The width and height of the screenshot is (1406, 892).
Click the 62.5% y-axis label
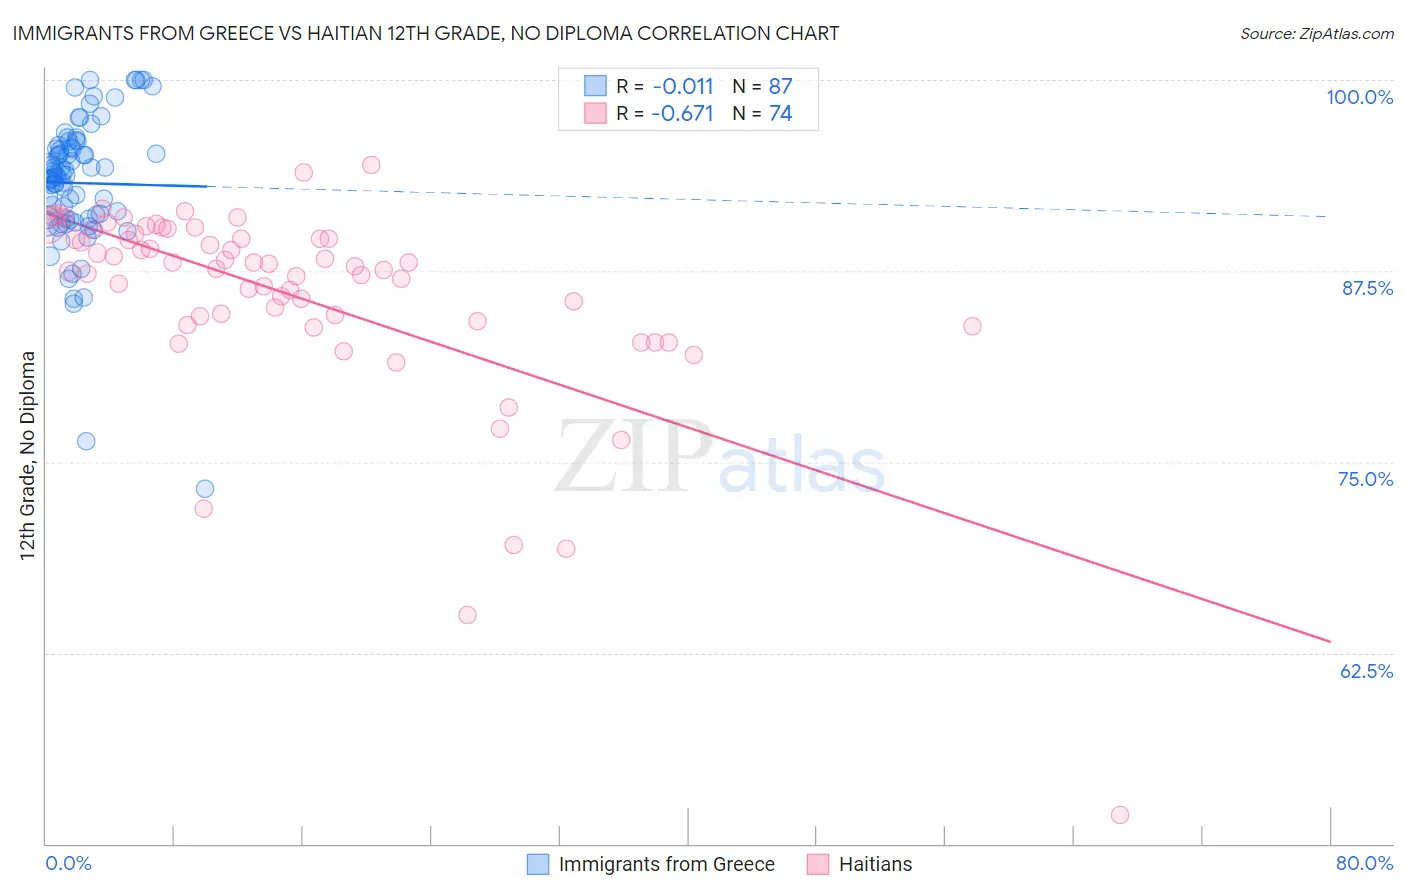click(x=1367, y=671)
